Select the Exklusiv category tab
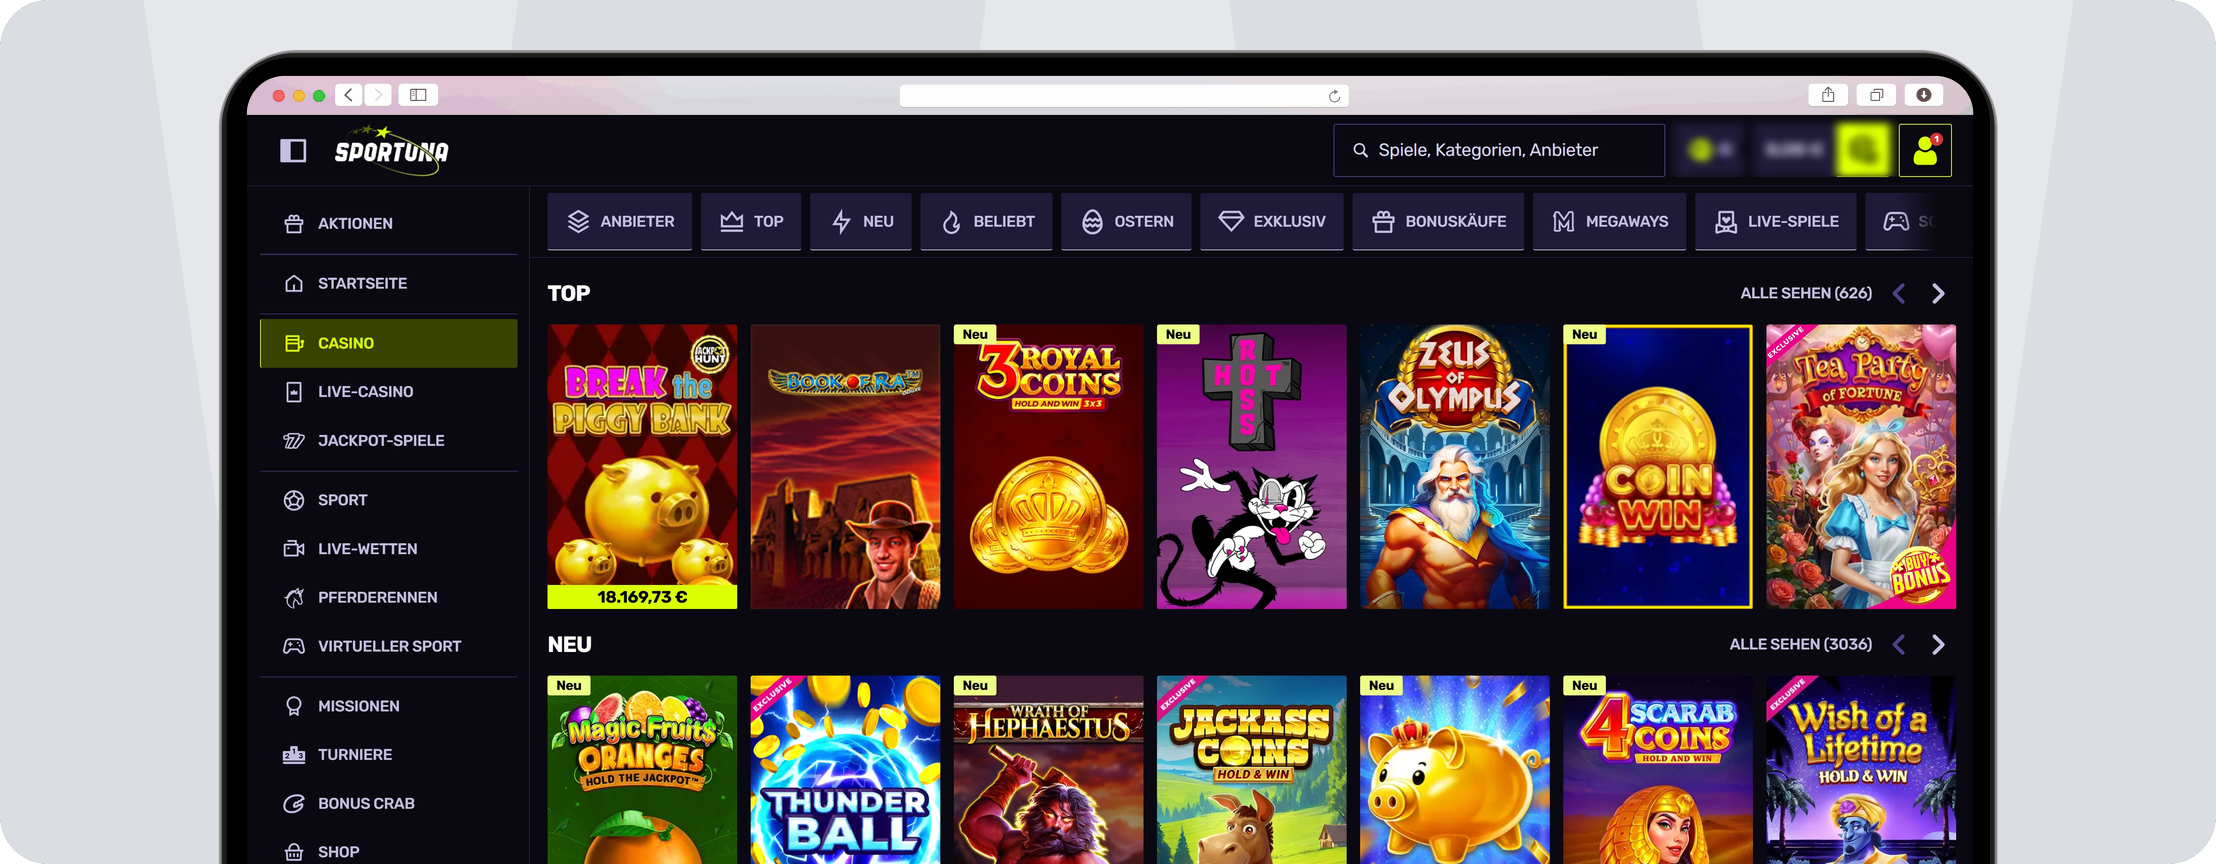The height and width of the screenshot is (864, 2216). [x=1272, y=221]
